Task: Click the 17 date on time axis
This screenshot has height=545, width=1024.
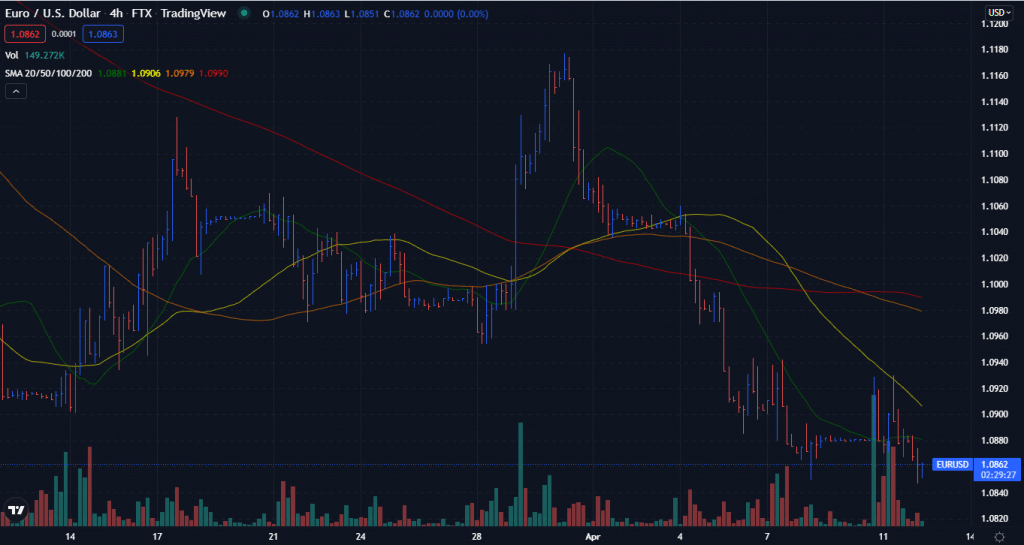Action: 157,537
